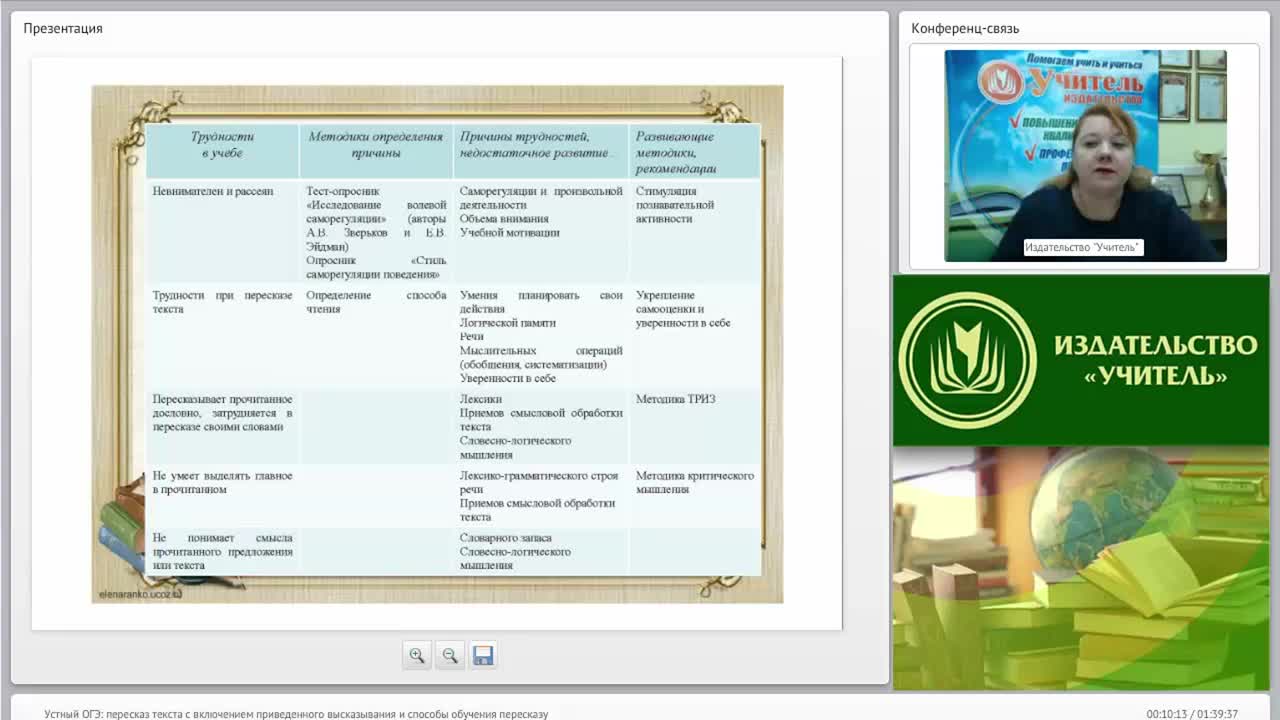The height and width of the screenshot is (720, 1280).
Task: Click the "Конференц-связь" panel title
Action: 965,28
